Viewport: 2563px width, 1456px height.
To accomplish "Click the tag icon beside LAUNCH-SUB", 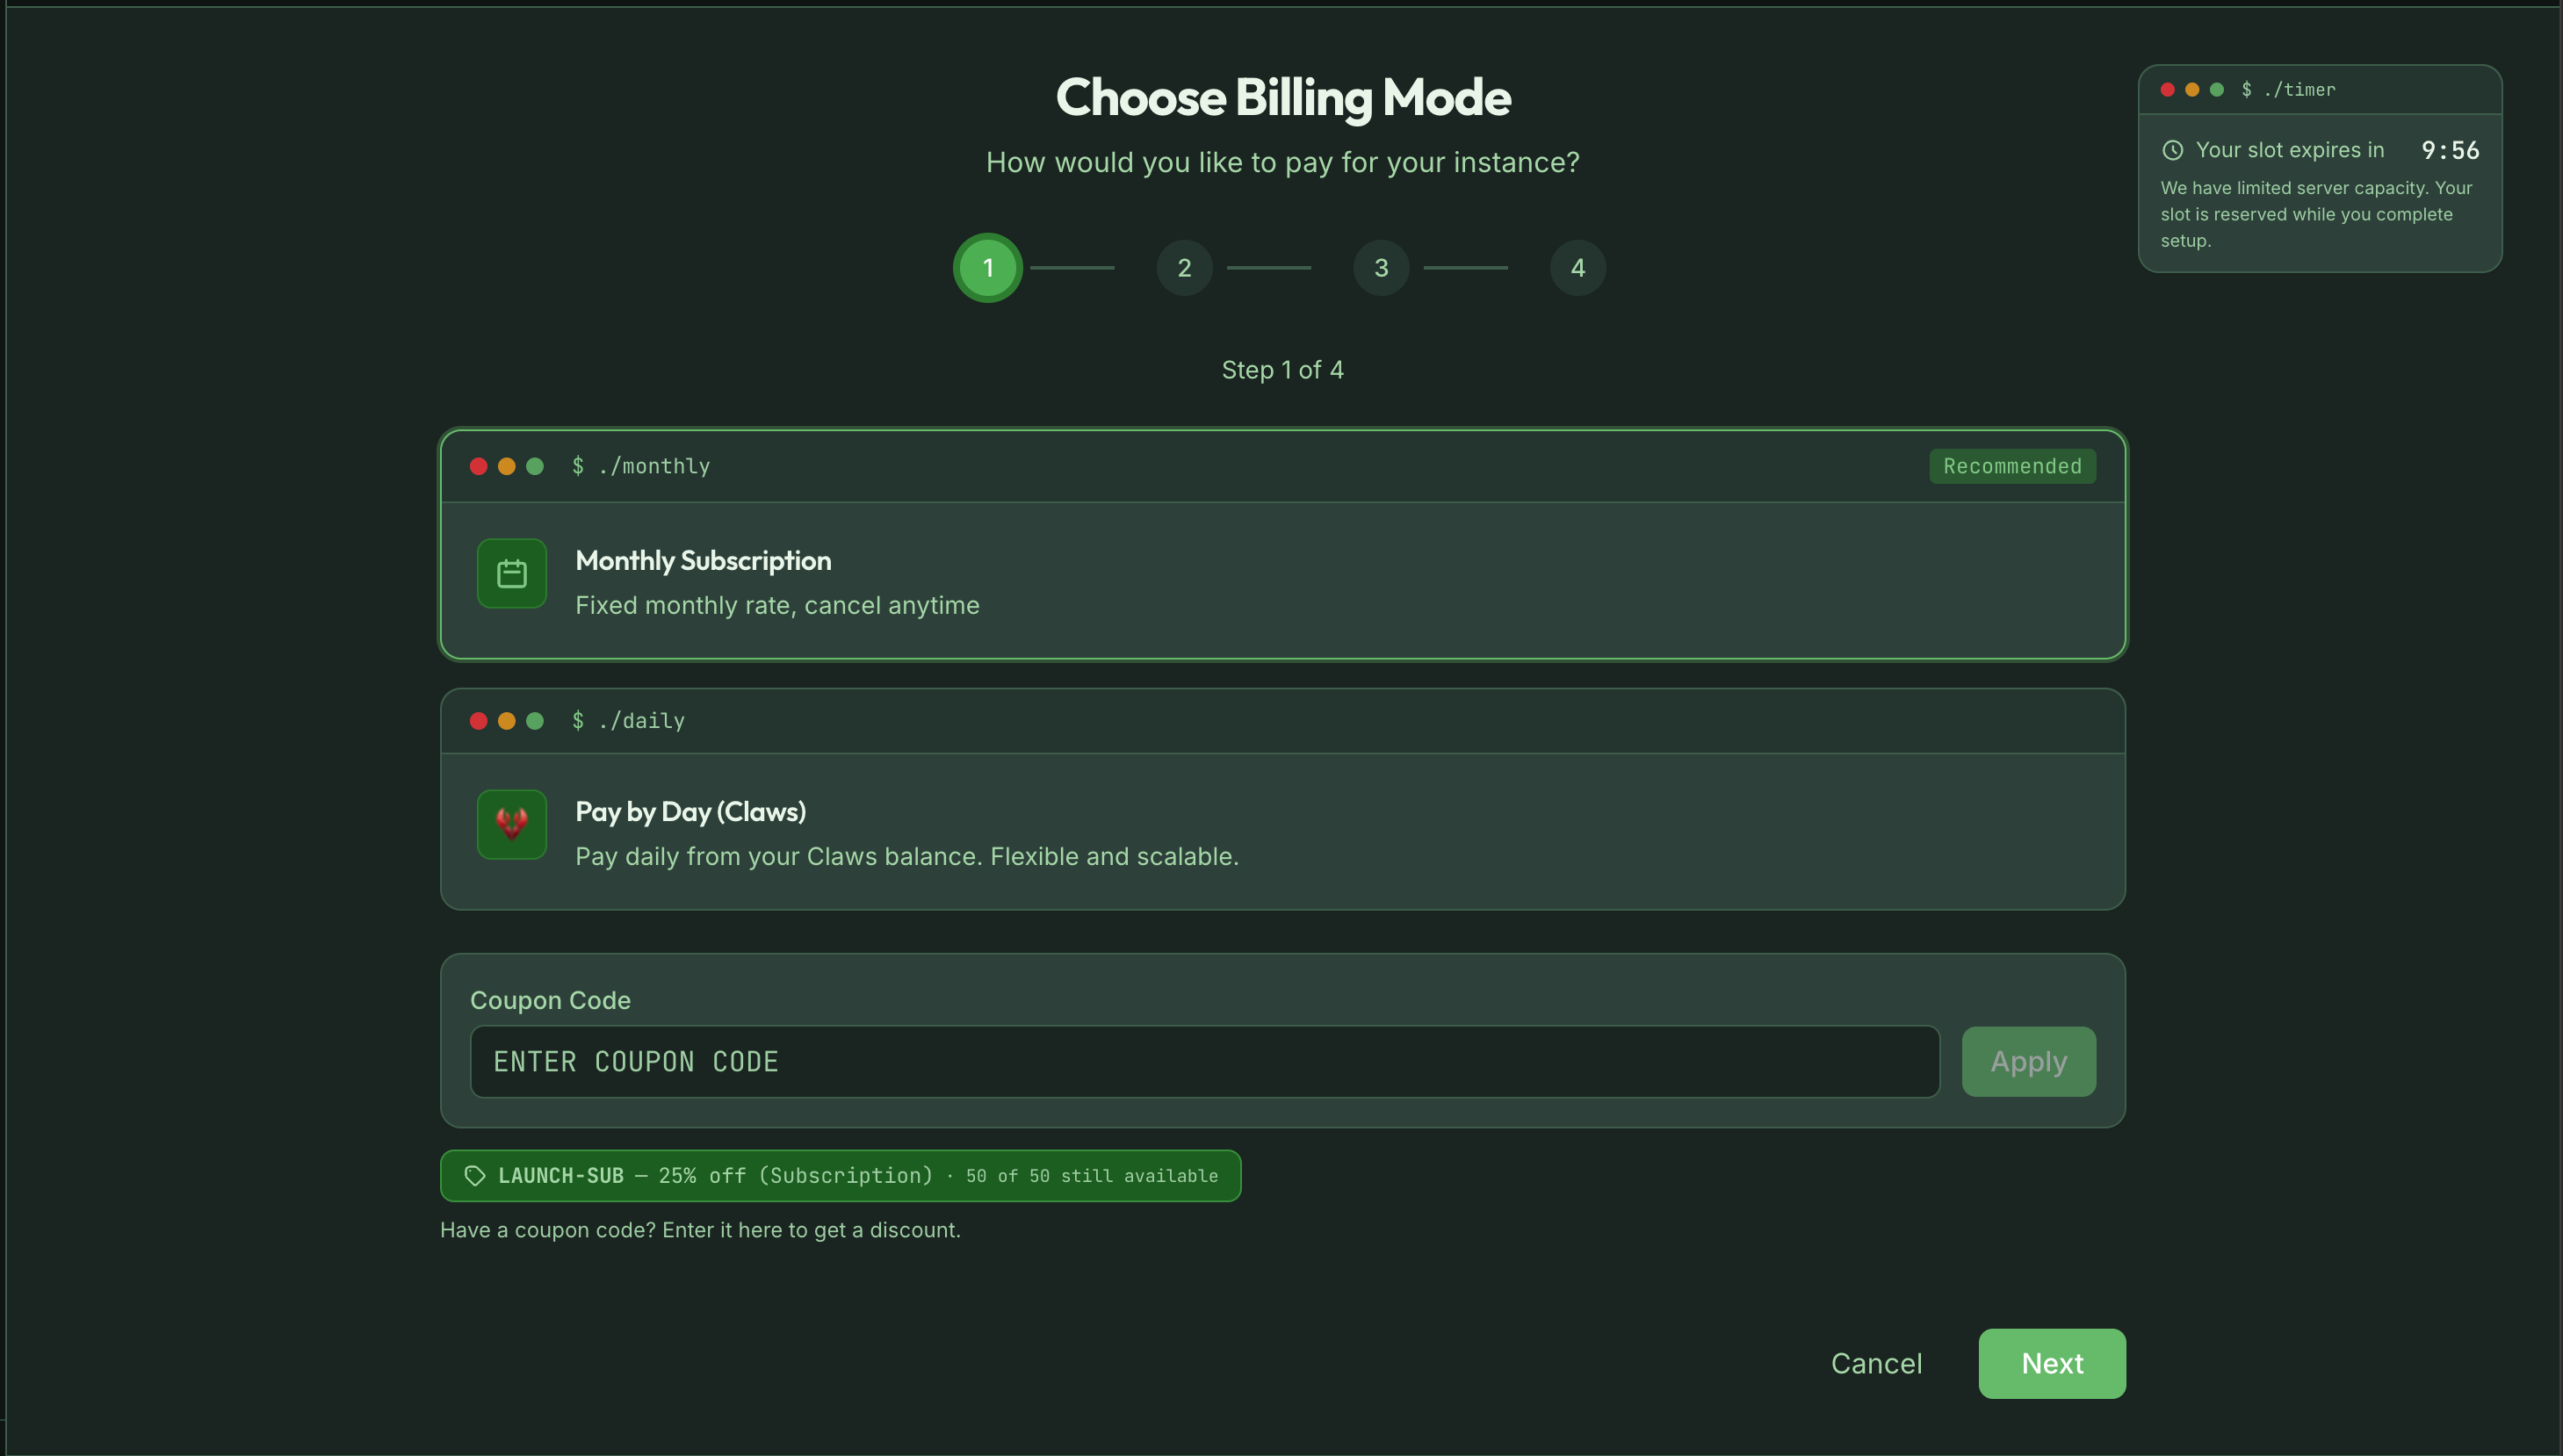I will [475, 1176].
